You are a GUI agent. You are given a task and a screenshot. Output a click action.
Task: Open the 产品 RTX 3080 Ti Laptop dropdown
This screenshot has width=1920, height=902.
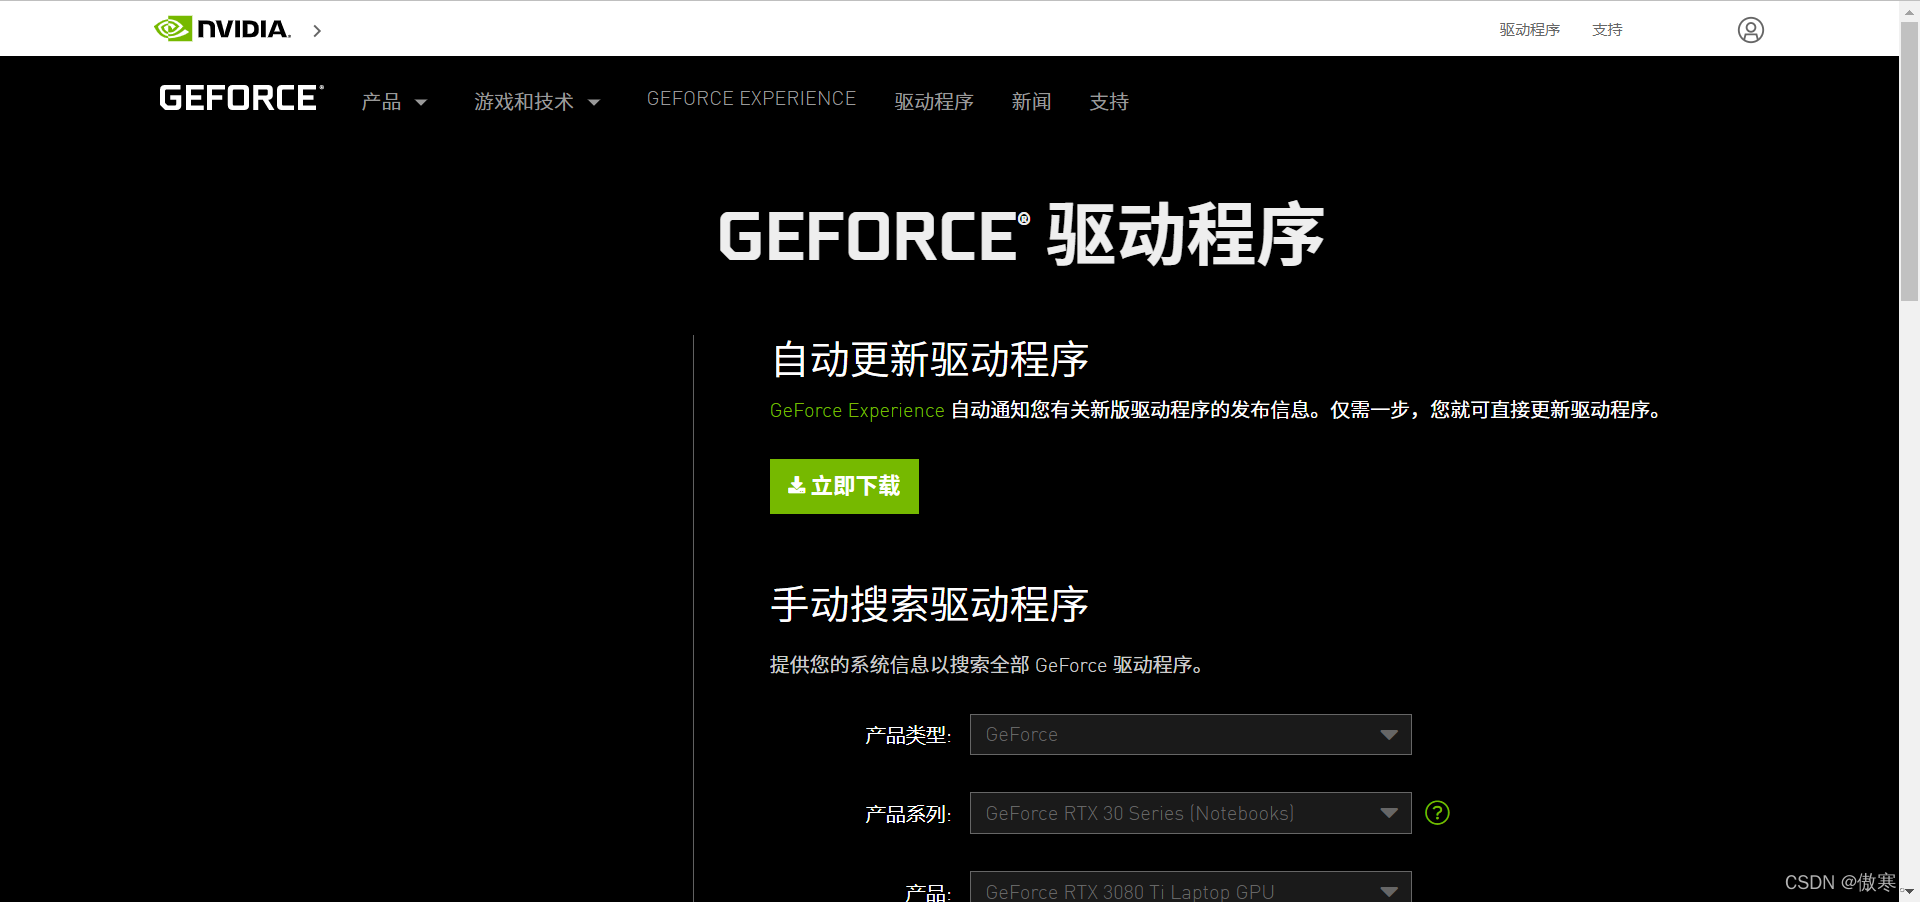point(1190,887)
